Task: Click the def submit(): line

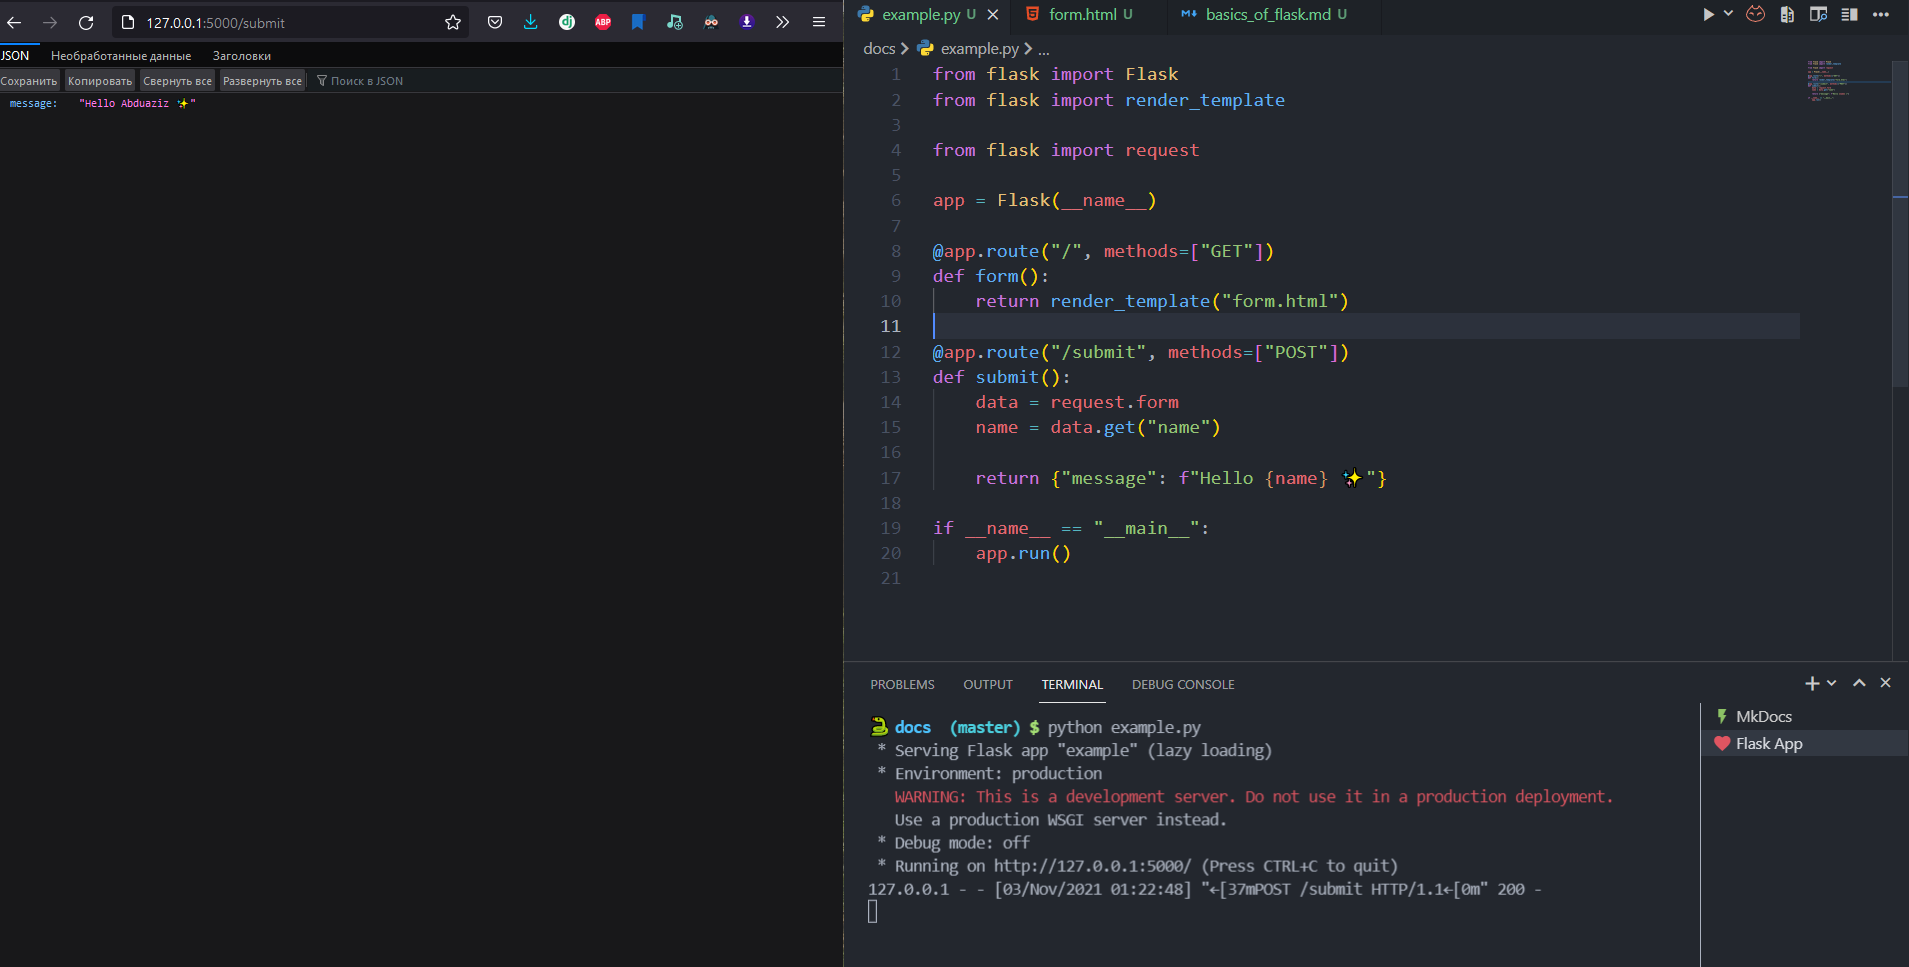Action: [x=1002, y=377]
